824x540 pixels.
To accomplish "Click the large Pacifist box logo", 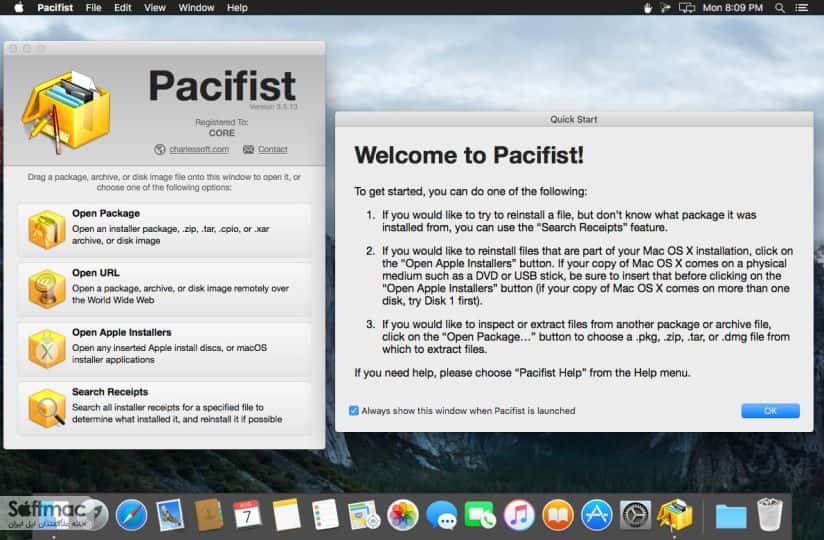I will (66, 112).
